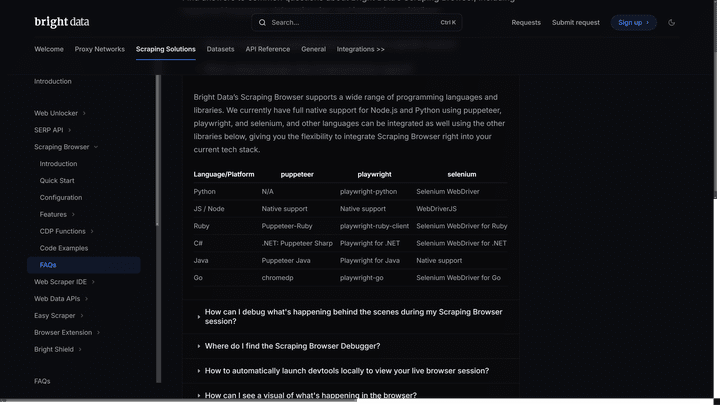Expand the Web Unlocker chevron
720x405 pixels.
click(x=84, y=113)
